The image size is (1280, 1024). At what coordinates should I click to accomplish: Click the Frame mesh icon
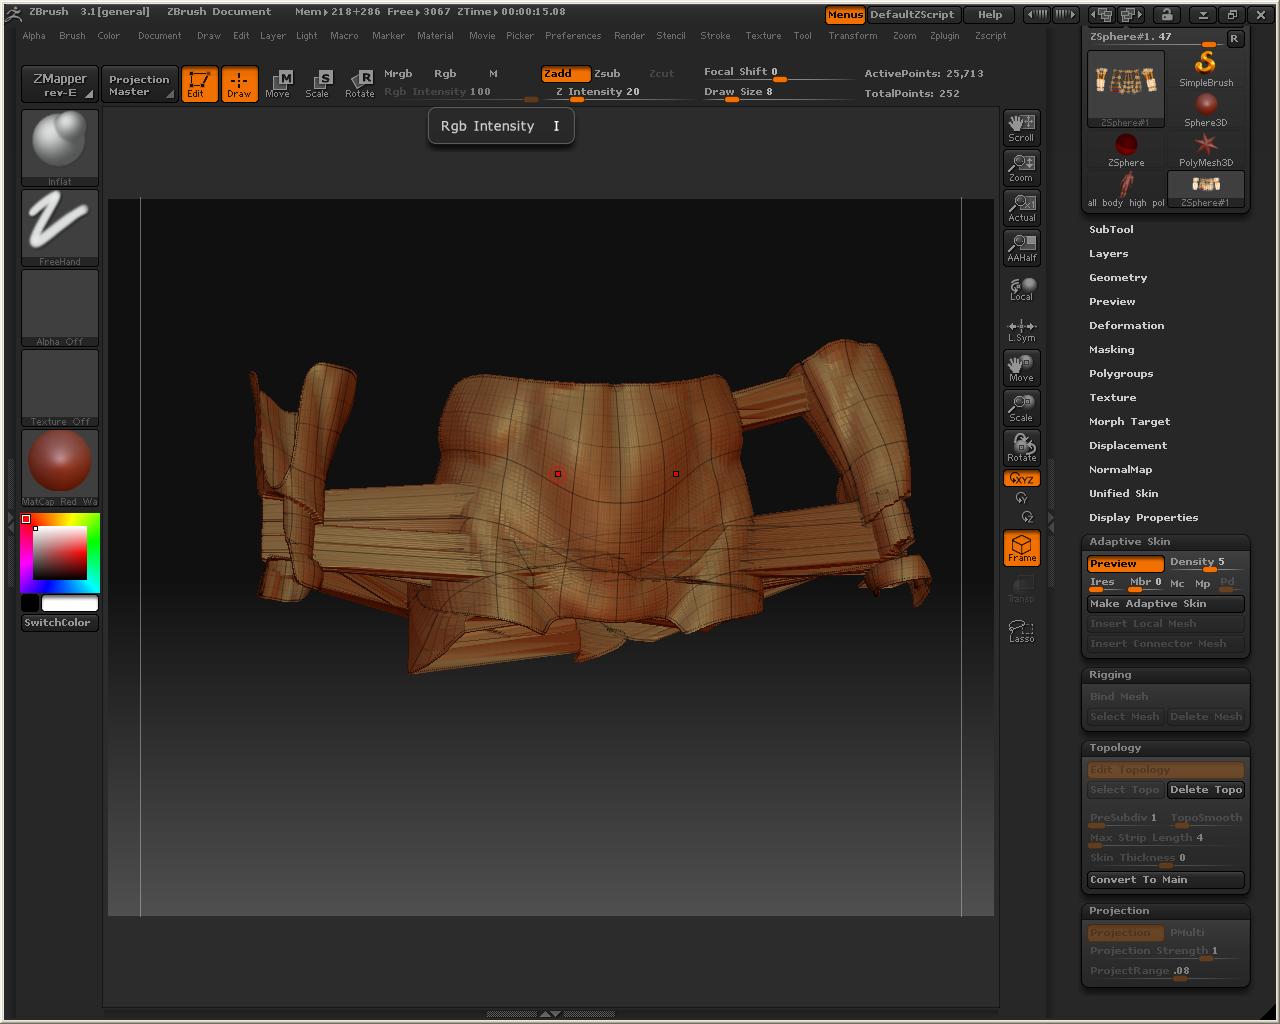1021,548
